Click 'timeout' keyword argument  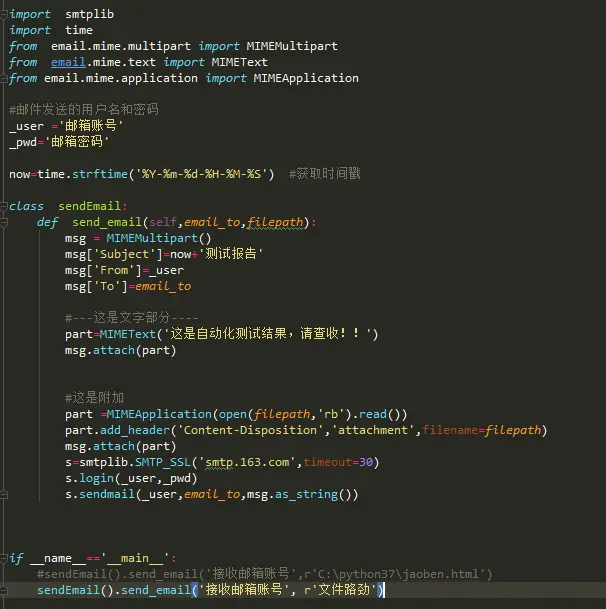coord(327,462)
